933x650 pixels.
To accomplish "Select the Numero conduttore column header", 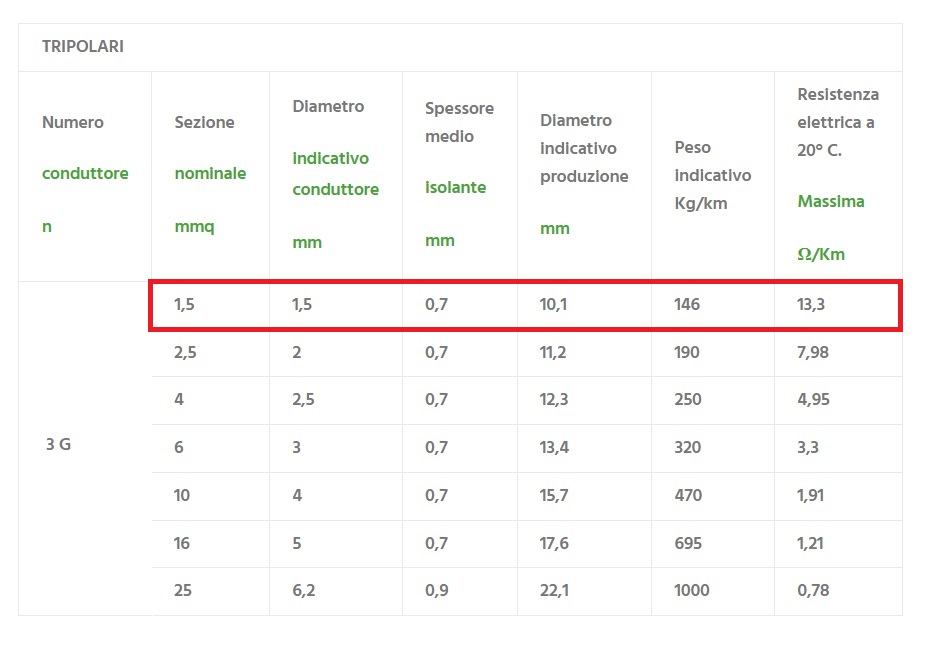I will coord(85,174).
